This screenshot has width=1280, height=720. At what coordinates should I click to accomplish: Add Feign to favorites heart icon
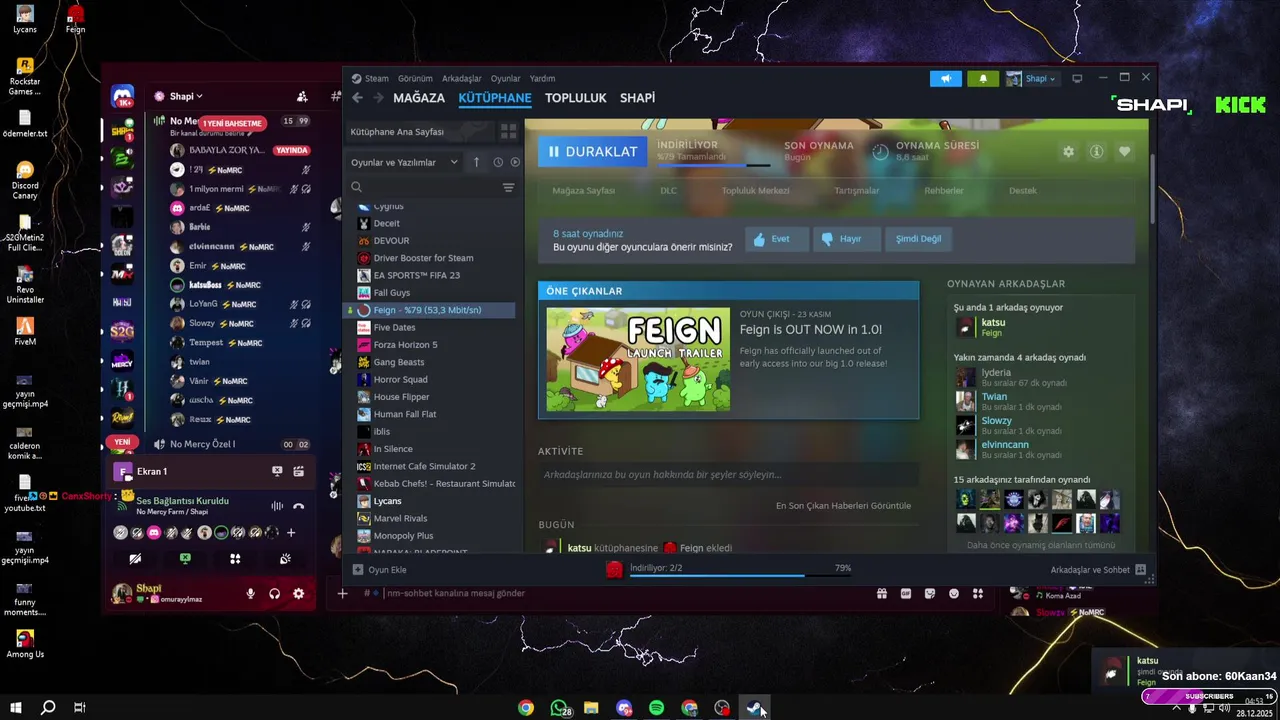(1124, 151)
